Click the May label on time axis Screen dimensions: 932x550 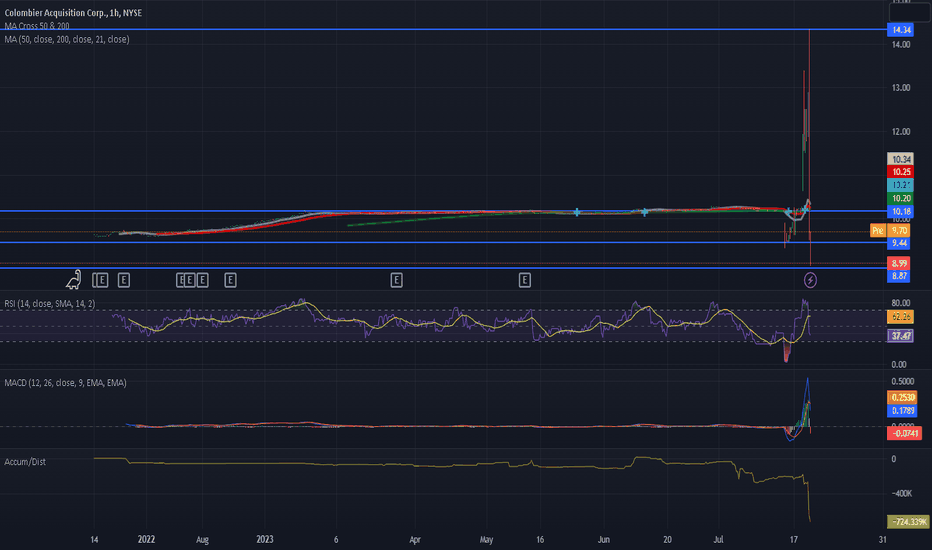[486, 540]
